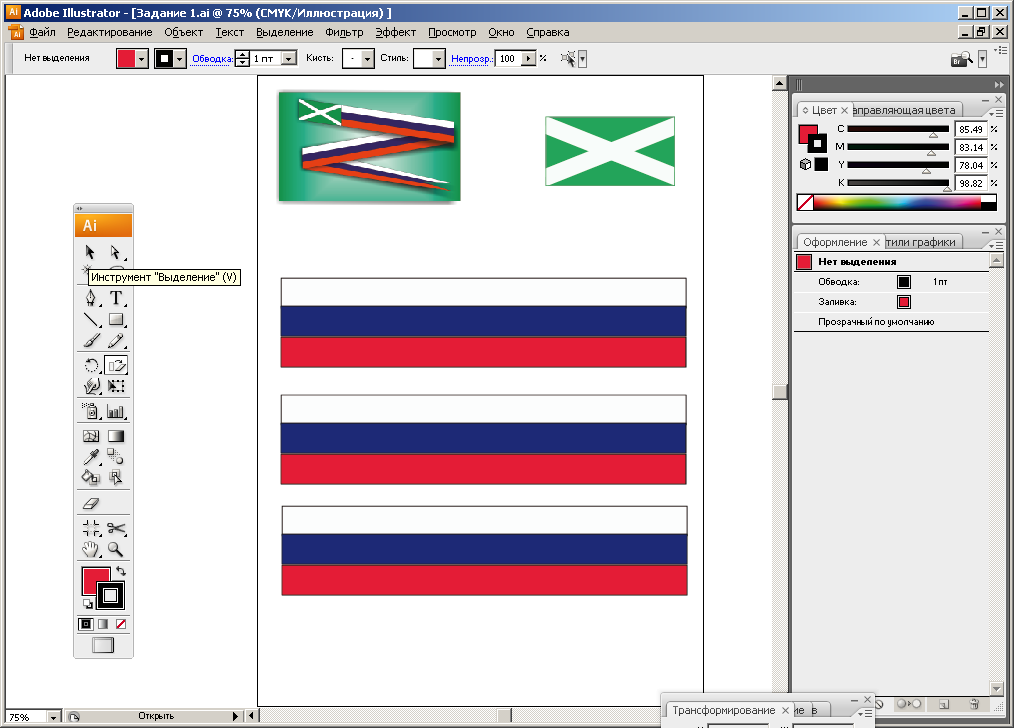Screen dimensions: 1014x728
Task: Adjust the Cyan C slider
Action: pyautogui.click(x=933, y=136)
